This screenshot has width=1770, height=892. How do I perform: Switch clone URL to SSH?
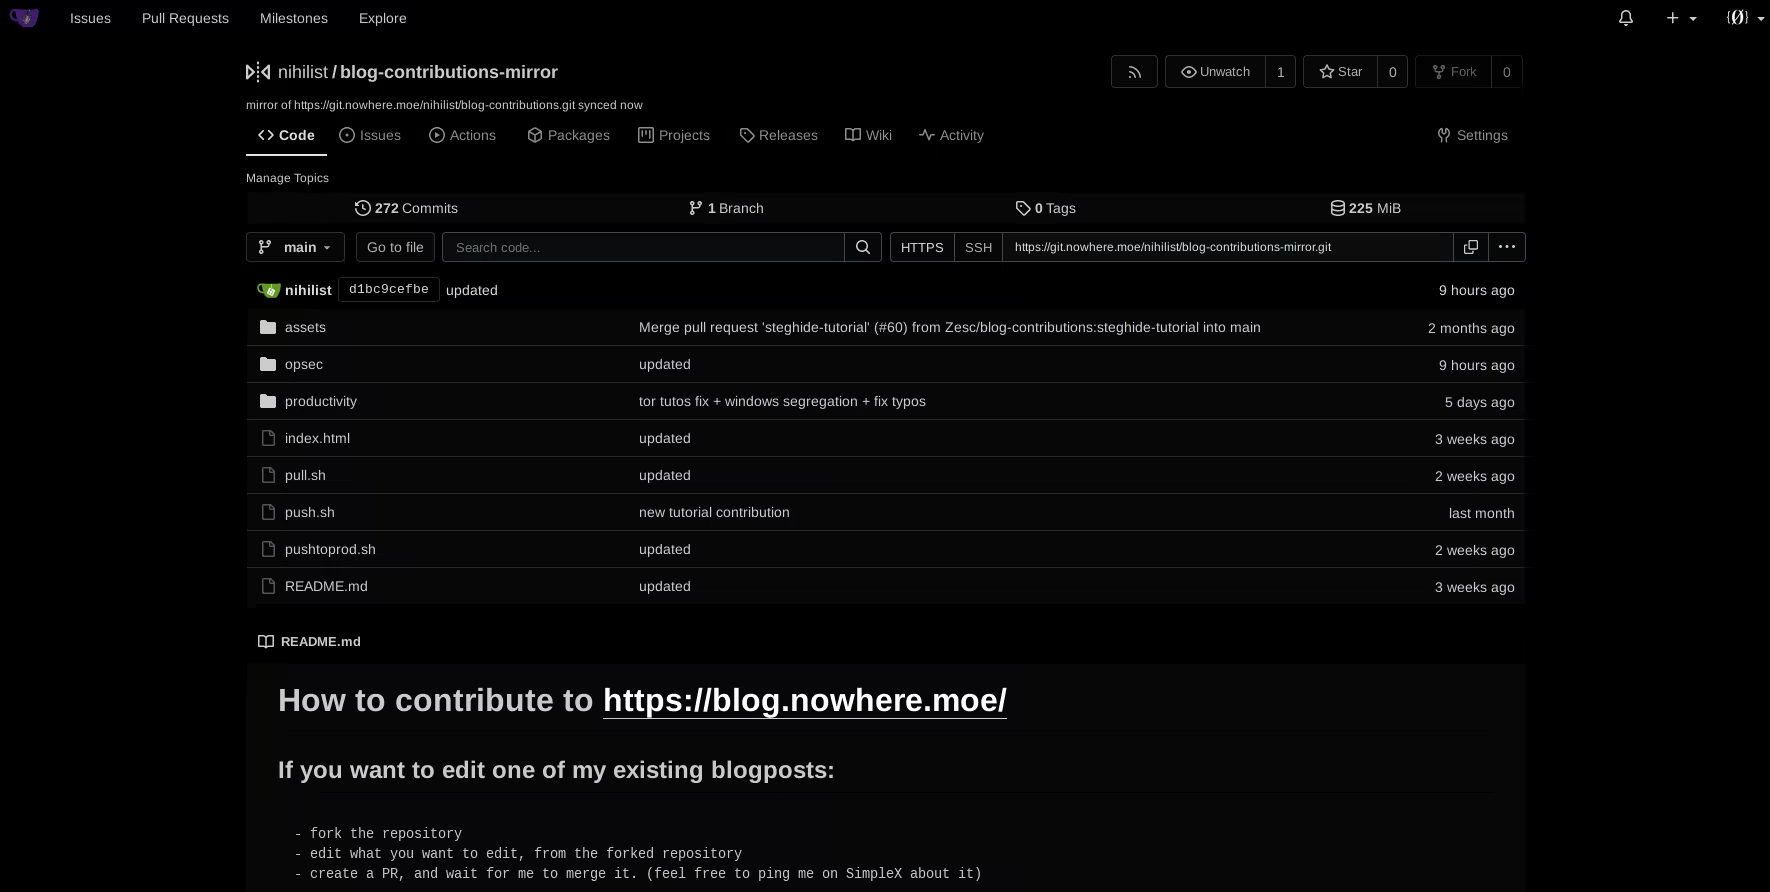click(x=978, y=247)
